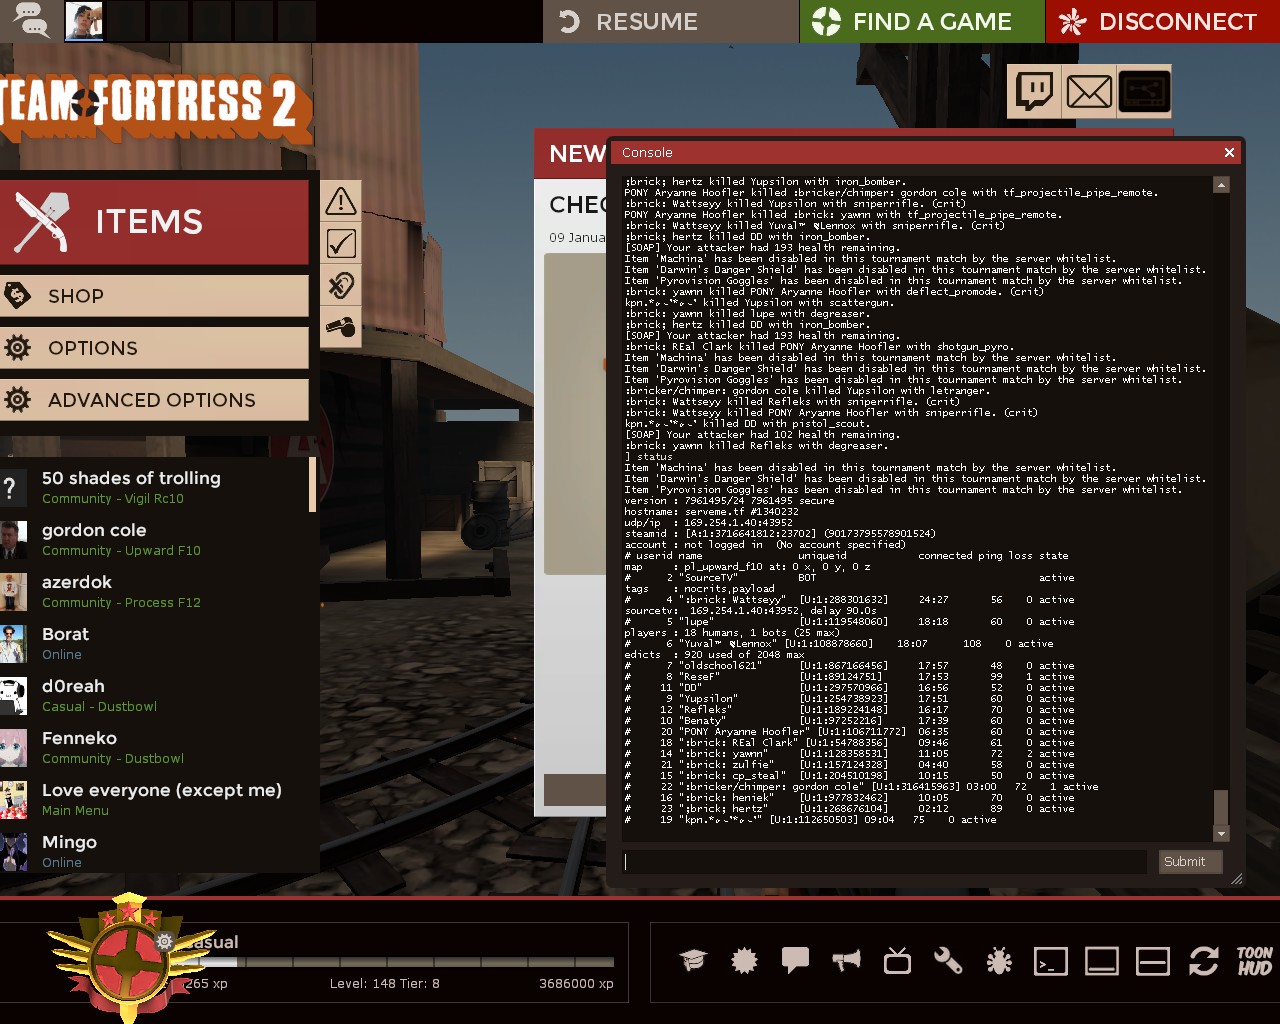Screen dimensions: 1280x1024
Task: Click the console command input field
Action: click(x=884, y=862)
